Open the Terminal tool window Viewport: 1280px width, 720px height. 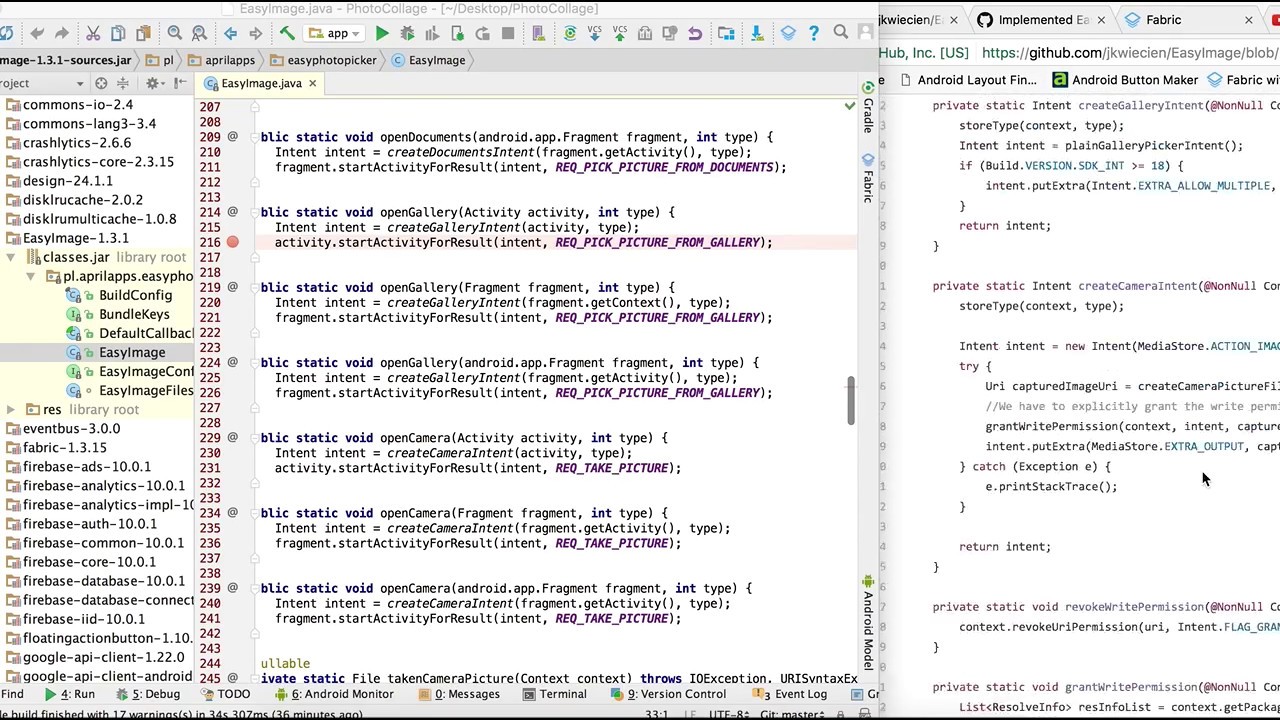(555, 694)
